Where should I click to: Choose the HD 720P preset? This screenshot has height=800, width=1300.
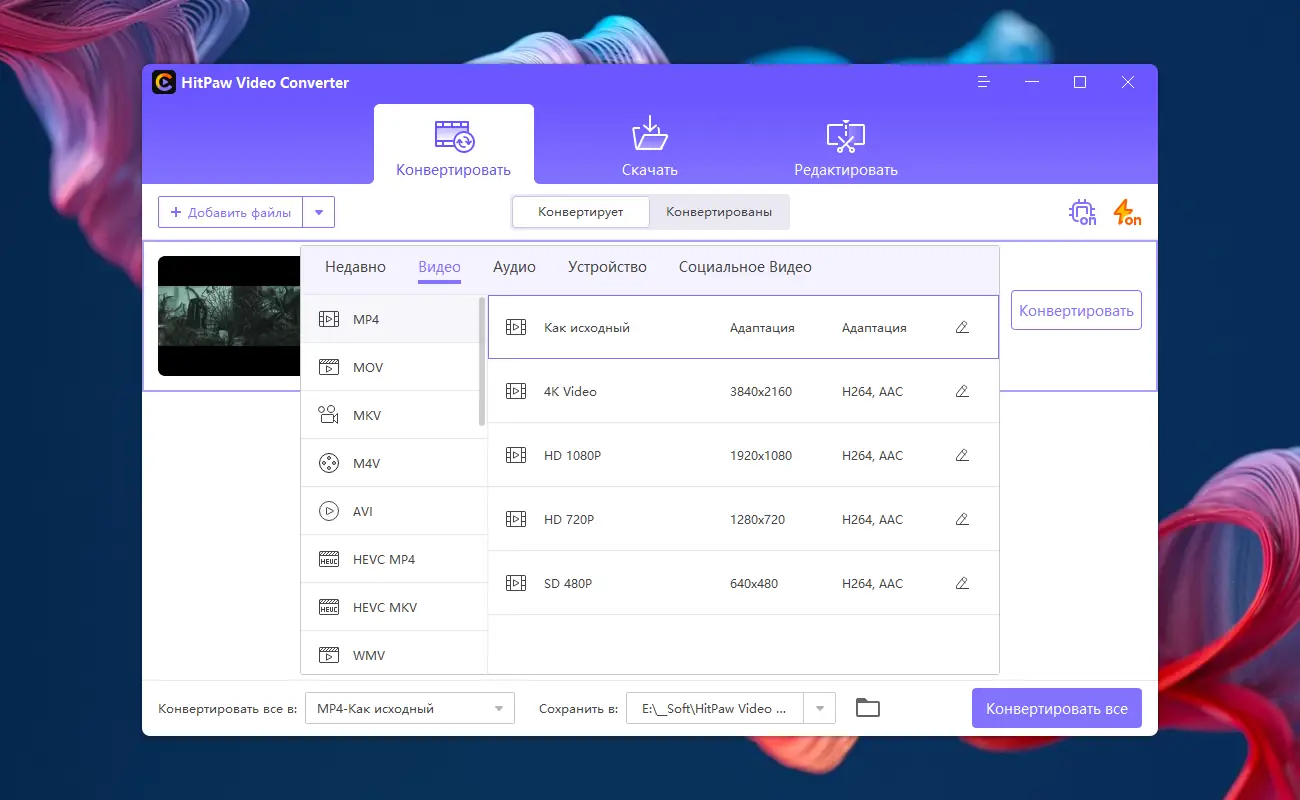pos(743,519)
